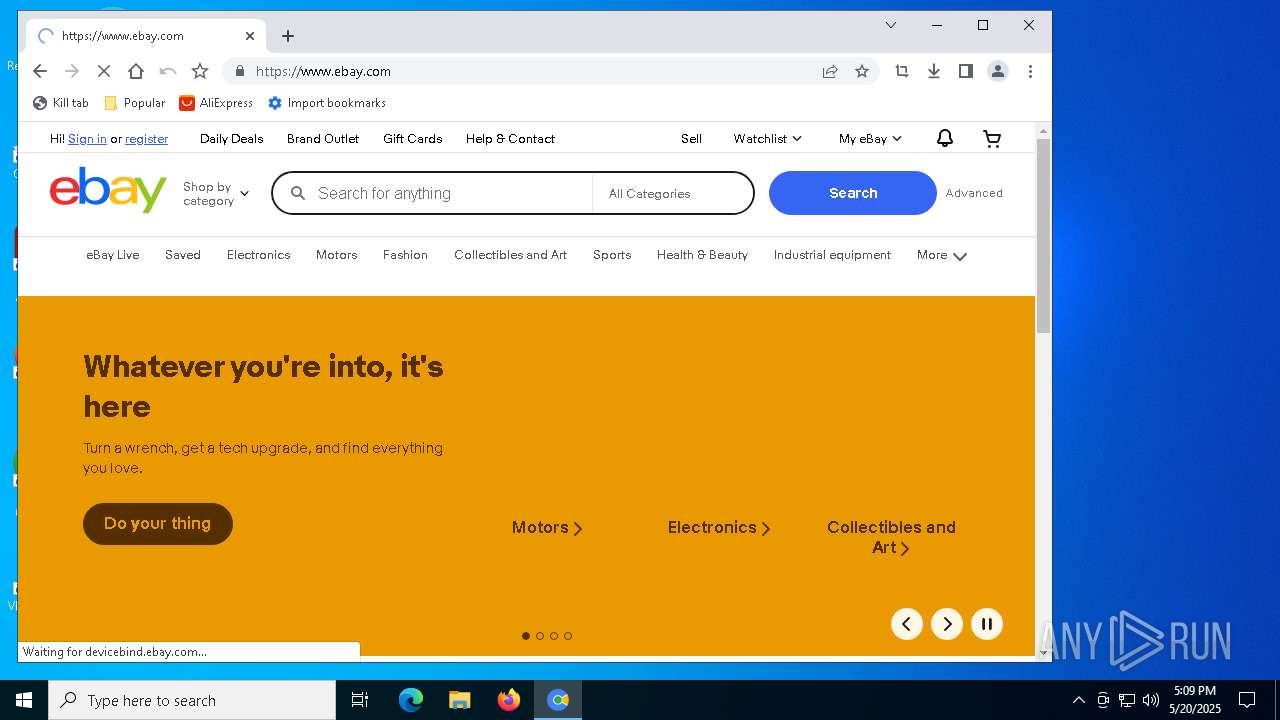Select the first carousel dot indicator

click(526, 636)
